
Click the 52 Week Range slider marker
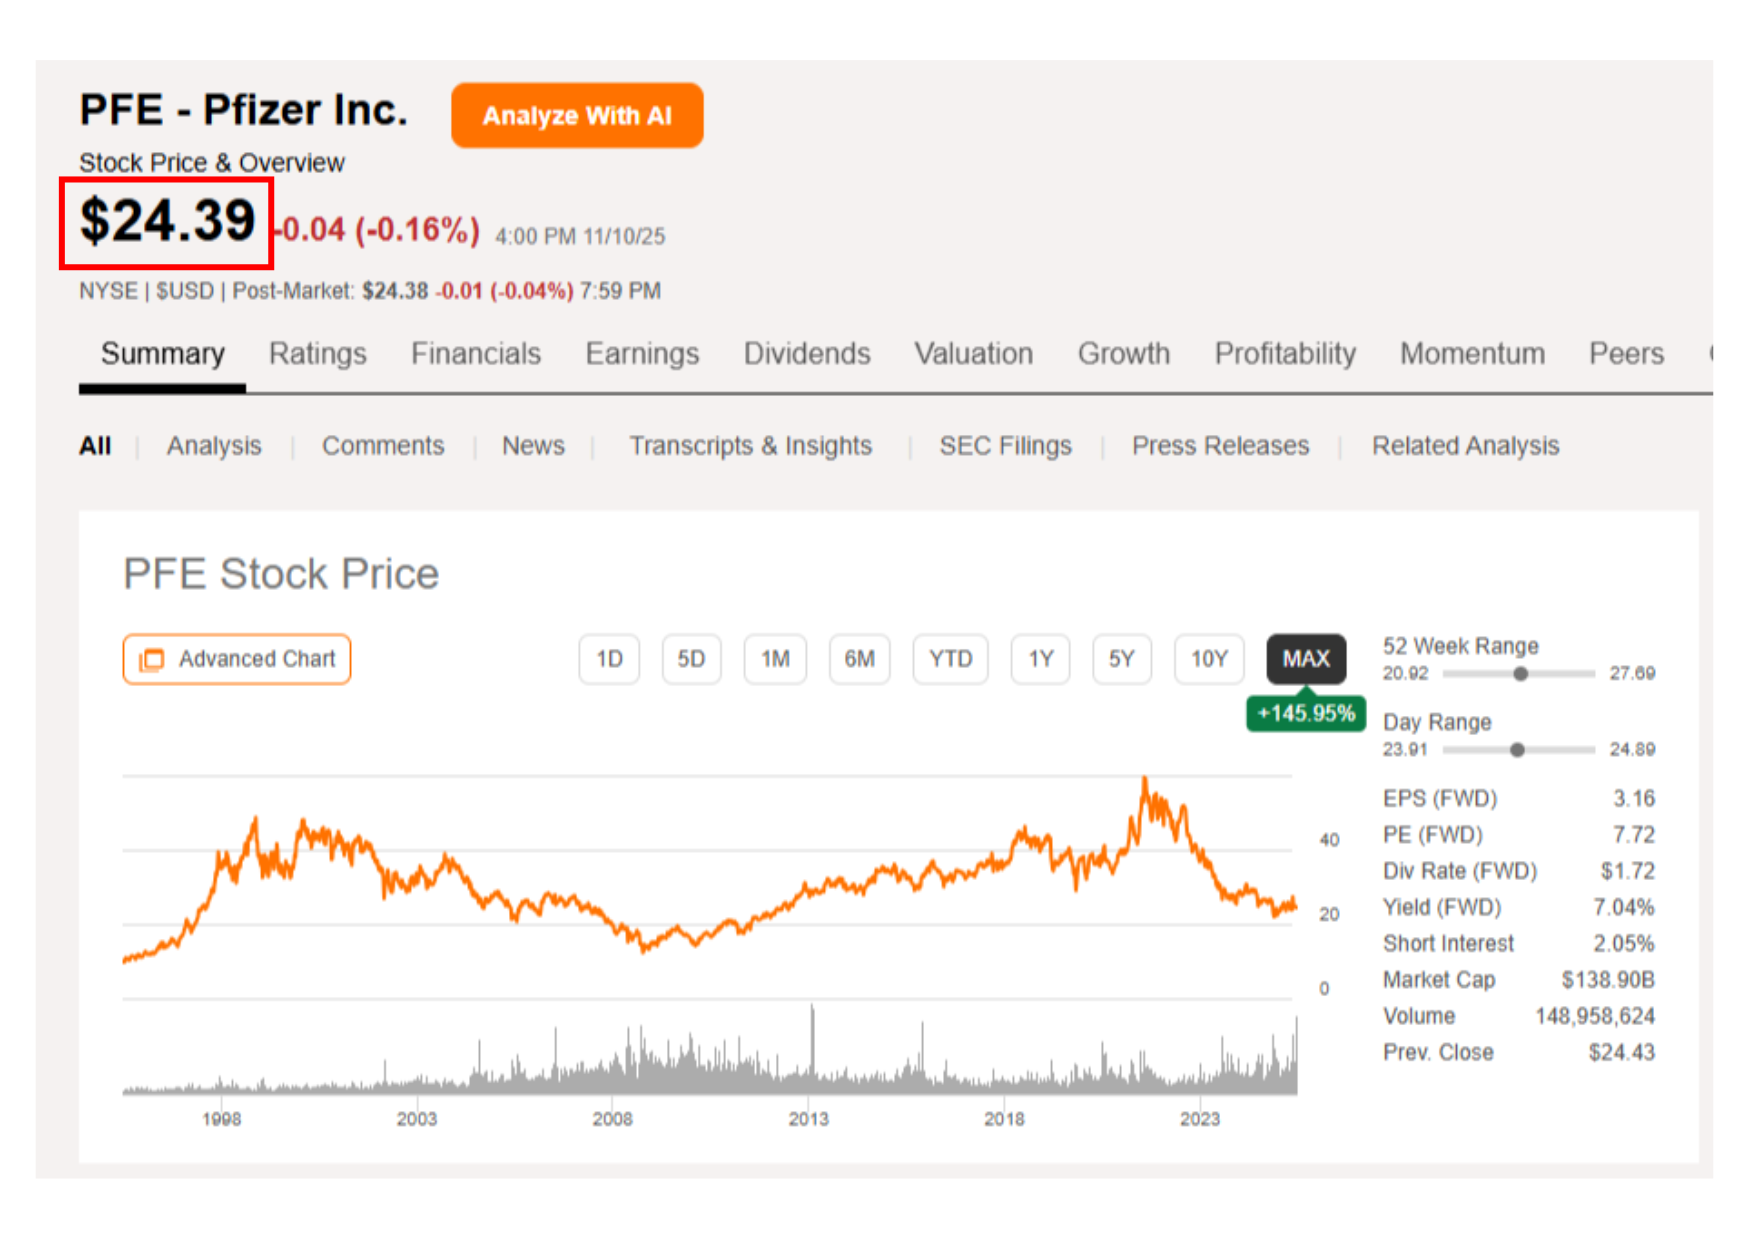pyautogui.click(x=1520, y=674)
